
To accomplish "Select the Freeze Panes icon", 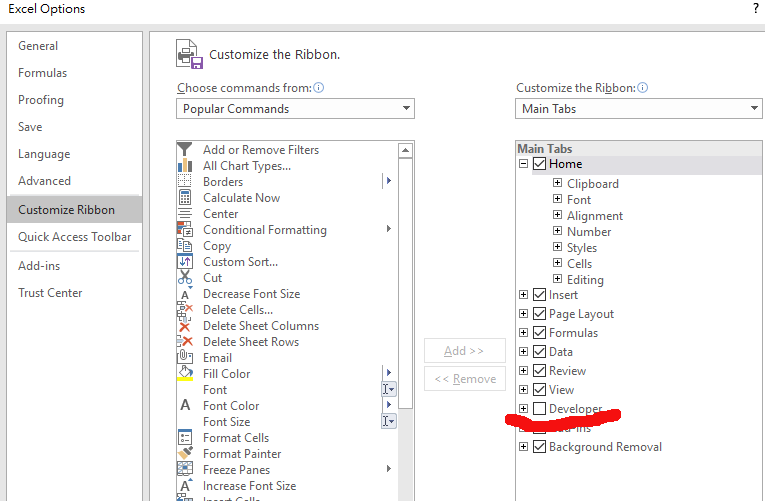I will pyautogui.click(x=185, y=470).
